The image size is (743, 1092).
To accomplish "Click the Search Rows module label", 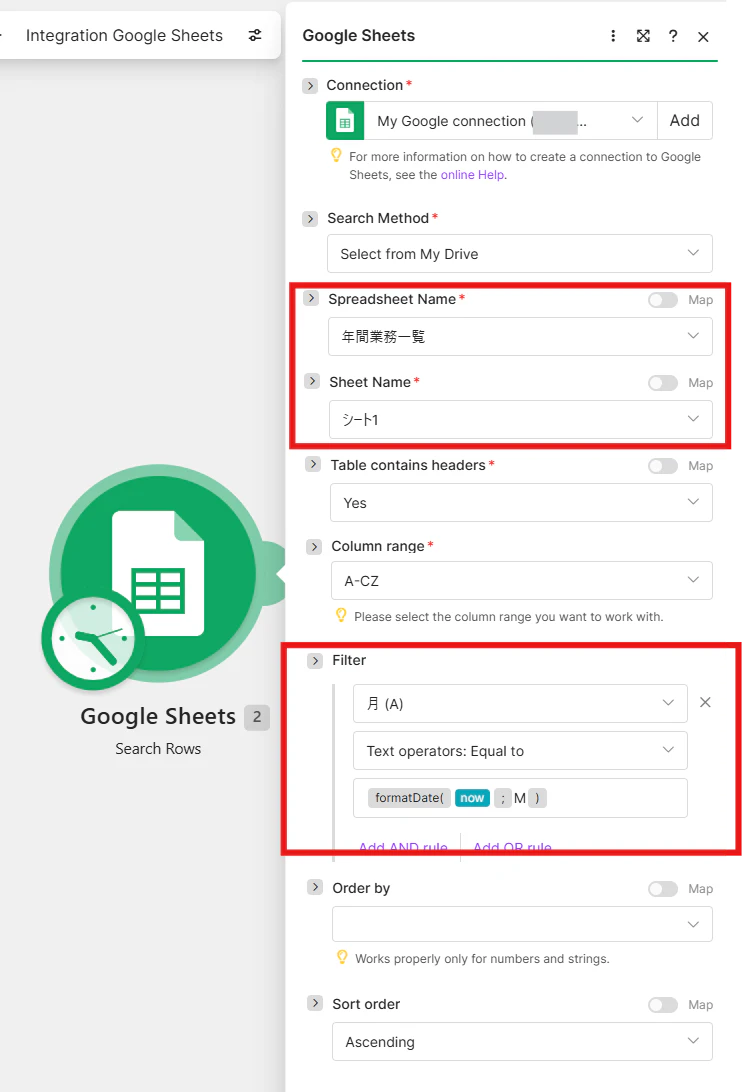I will 158,749.
